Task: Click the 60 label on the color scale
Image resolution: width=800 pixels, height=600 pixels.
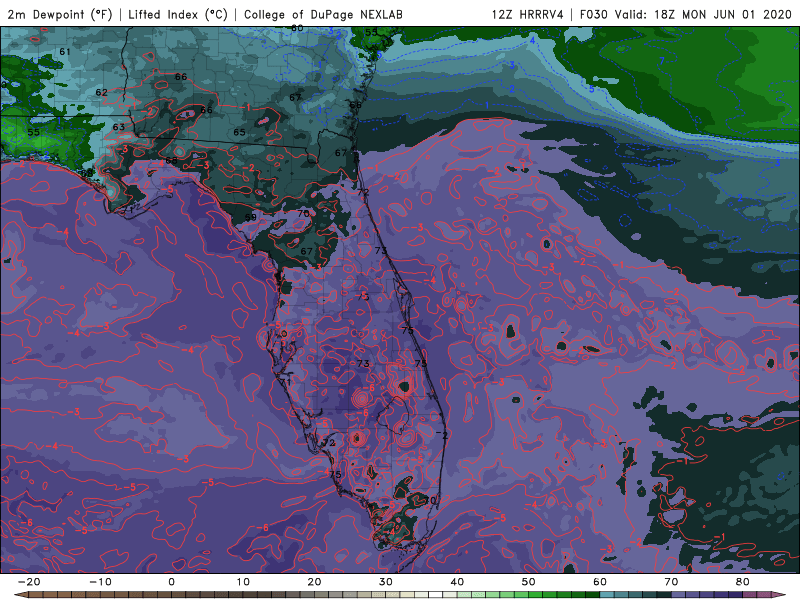Action: pos(600,582)
